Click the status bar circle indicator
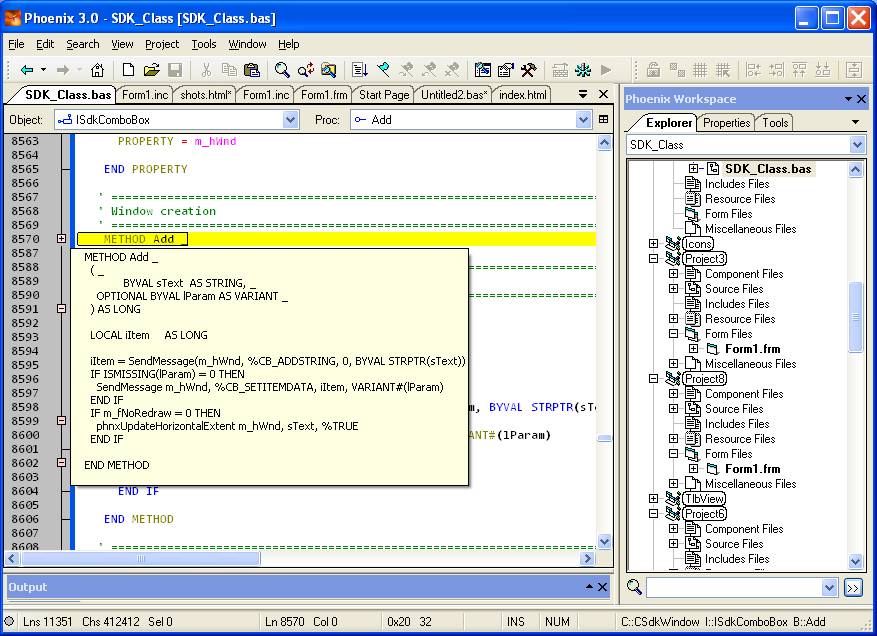Screen dimensions: 877x636 point(9,621)
